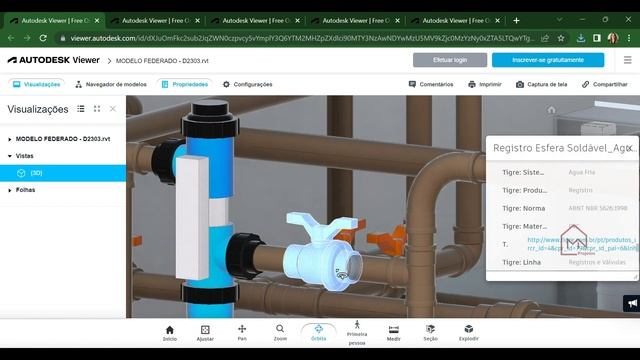The height and width of the screenshot is (360, 640).
Task: Toggle the Órbita orbit tool
Action: coord(318,333)
